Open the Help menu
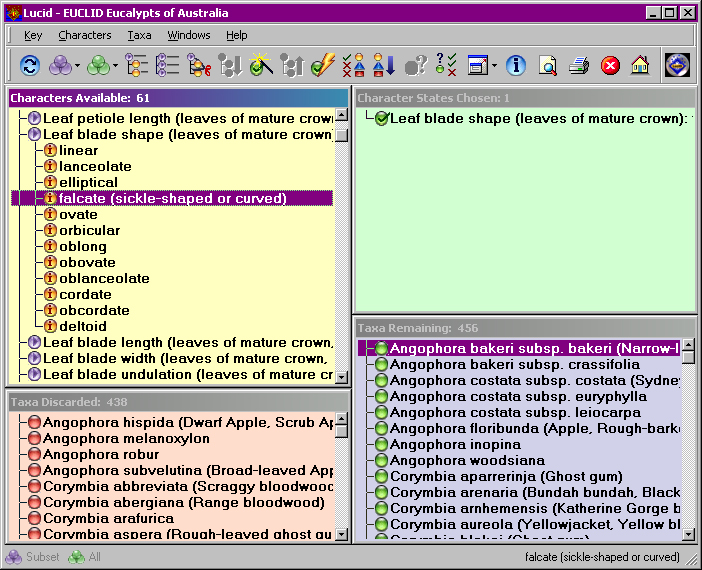The width and height of the screenshot is (702, 570). pyautogui.click(x=236, y=35)
